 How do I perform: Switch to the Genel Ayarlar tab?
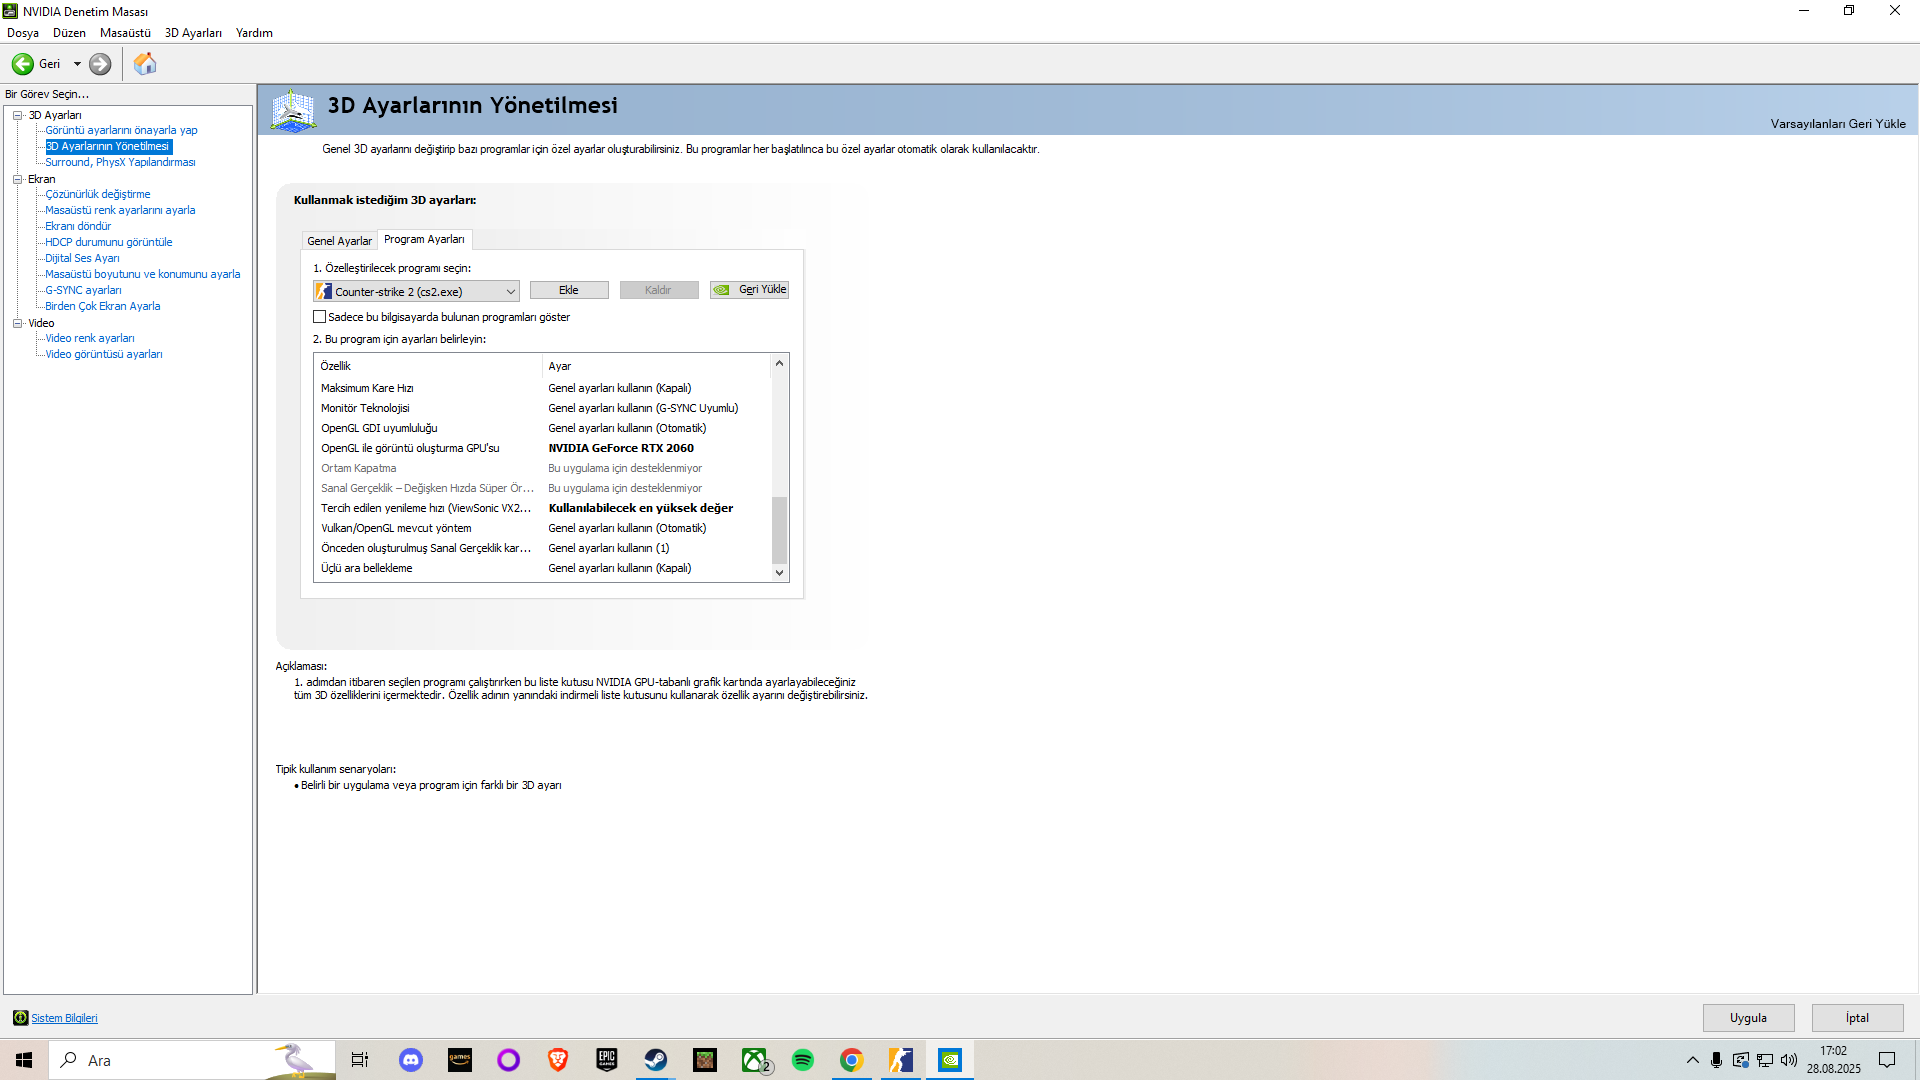[x=339, y=241]
